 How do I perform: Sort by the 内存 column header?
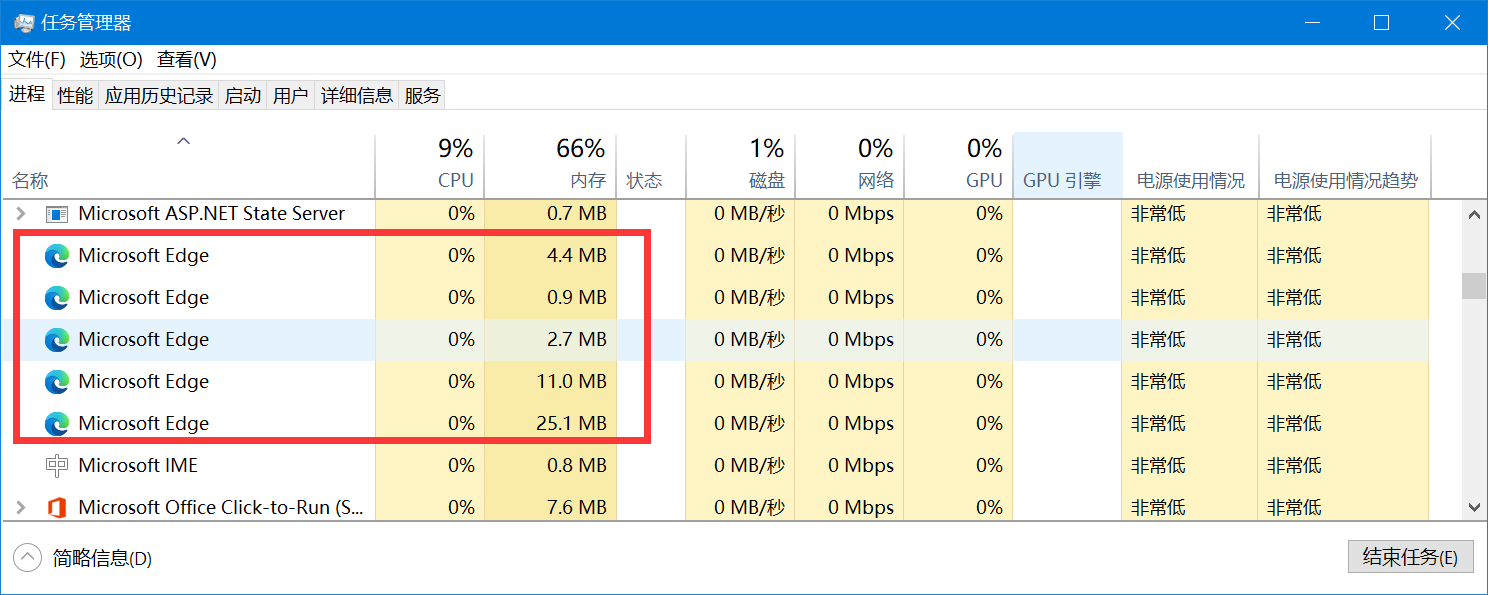550,166
